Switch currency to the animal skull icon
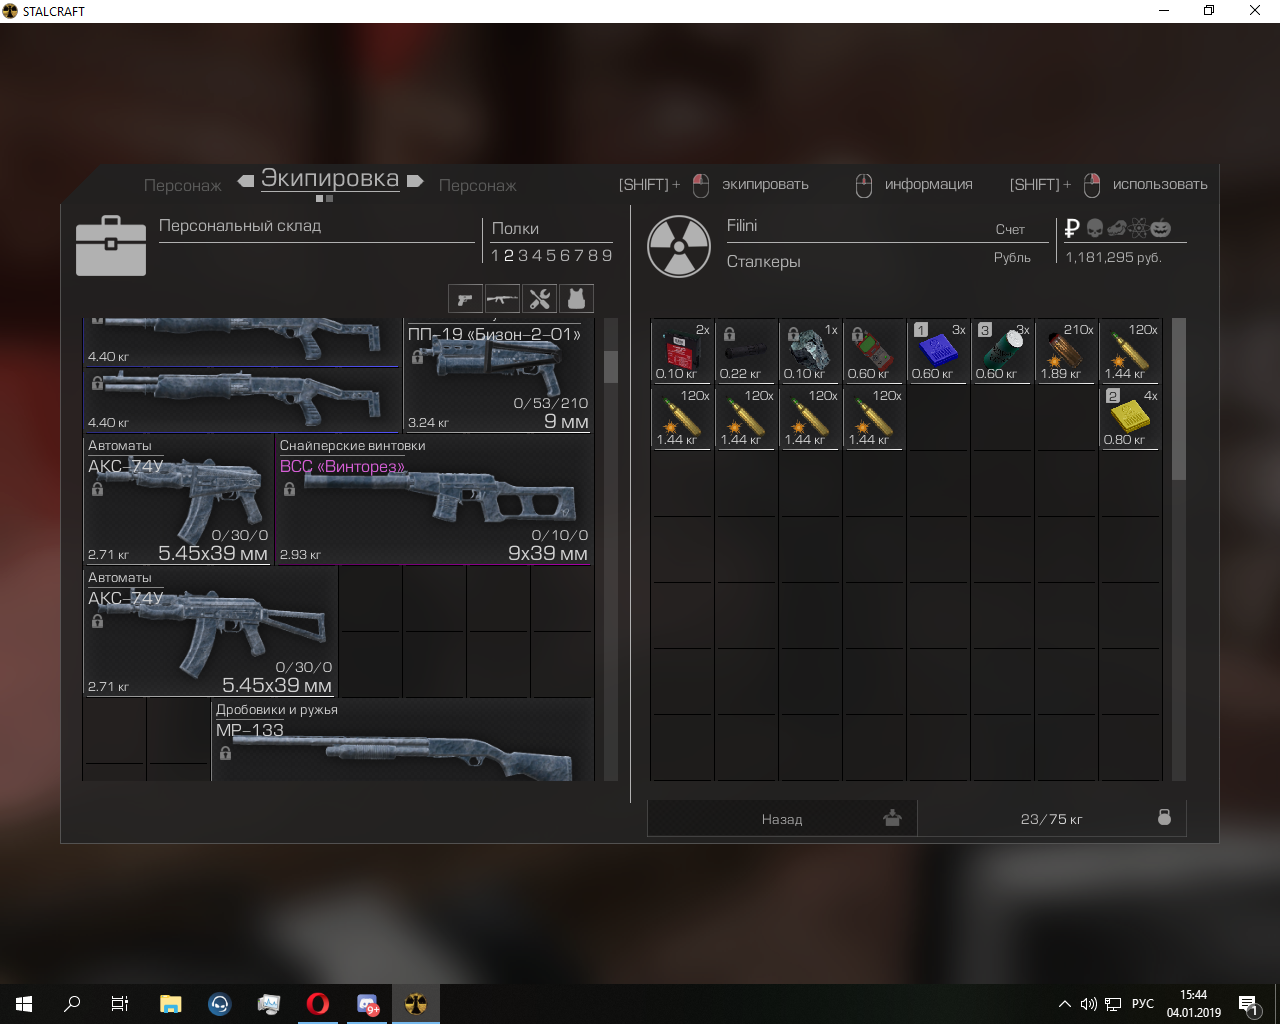Image resolution: width=1280 pixels, height=1024 pixels. [1117, 228]
